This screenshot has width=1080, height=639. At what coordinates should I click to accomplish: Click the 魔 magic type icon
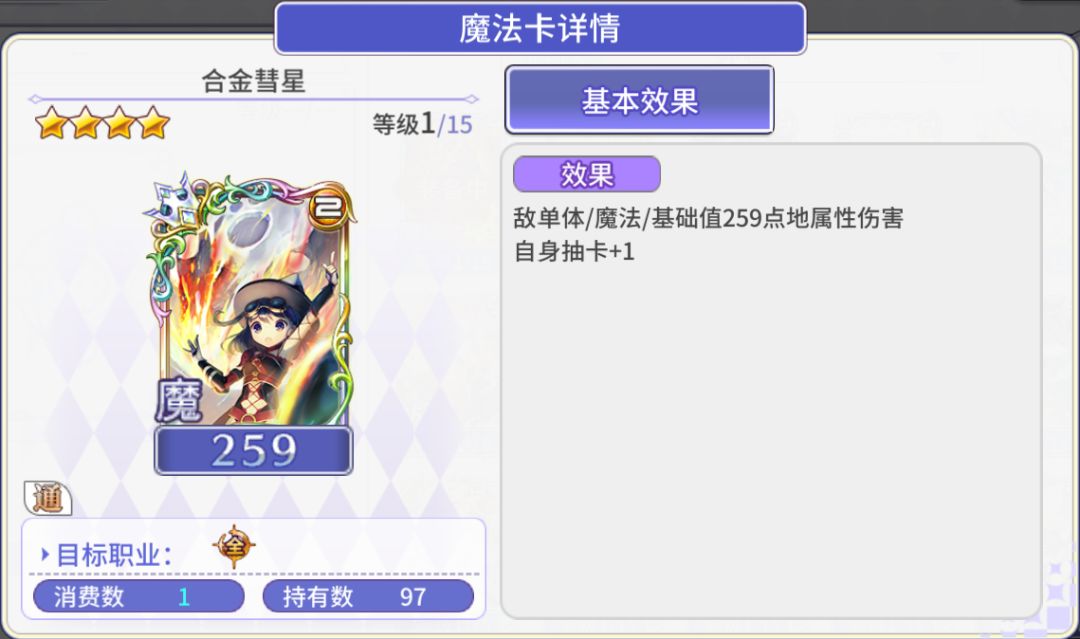coord(178,399)
